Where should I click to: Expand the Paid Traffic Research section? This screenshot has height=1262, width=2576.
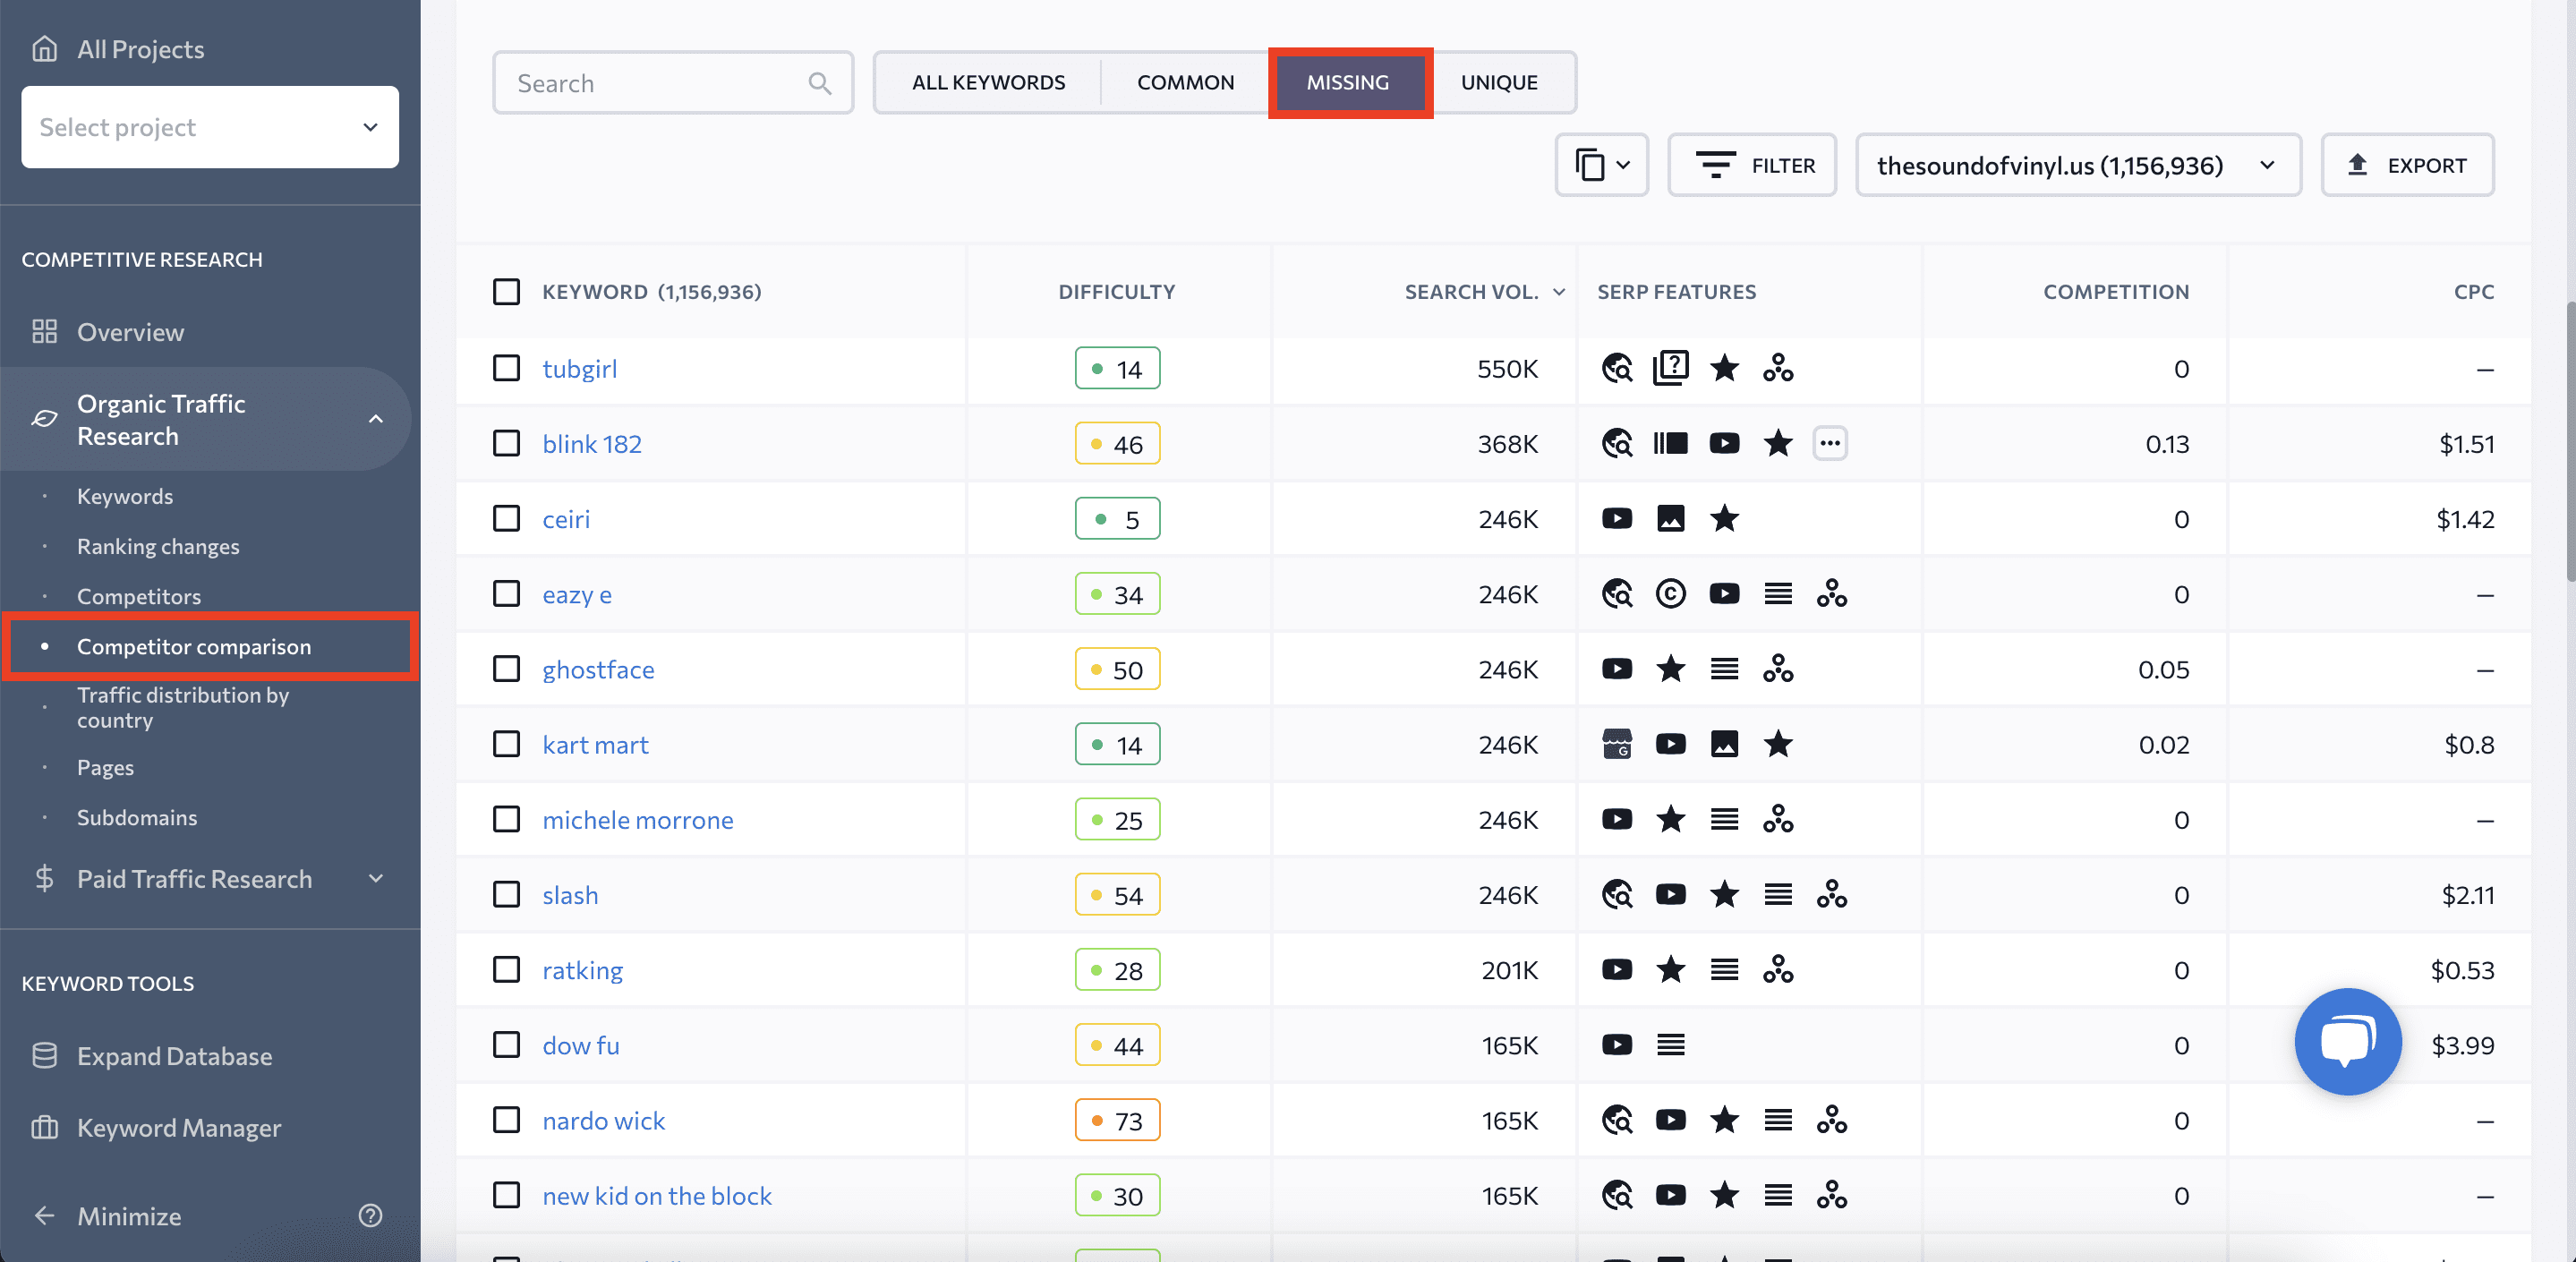tap(375, 878)
